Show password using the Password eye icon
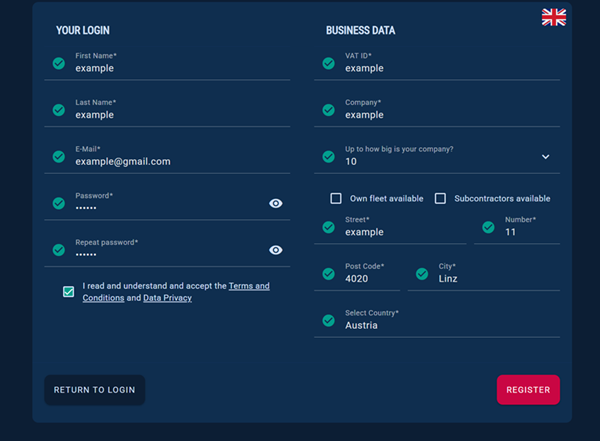600x441 pixels. point(276,203)
